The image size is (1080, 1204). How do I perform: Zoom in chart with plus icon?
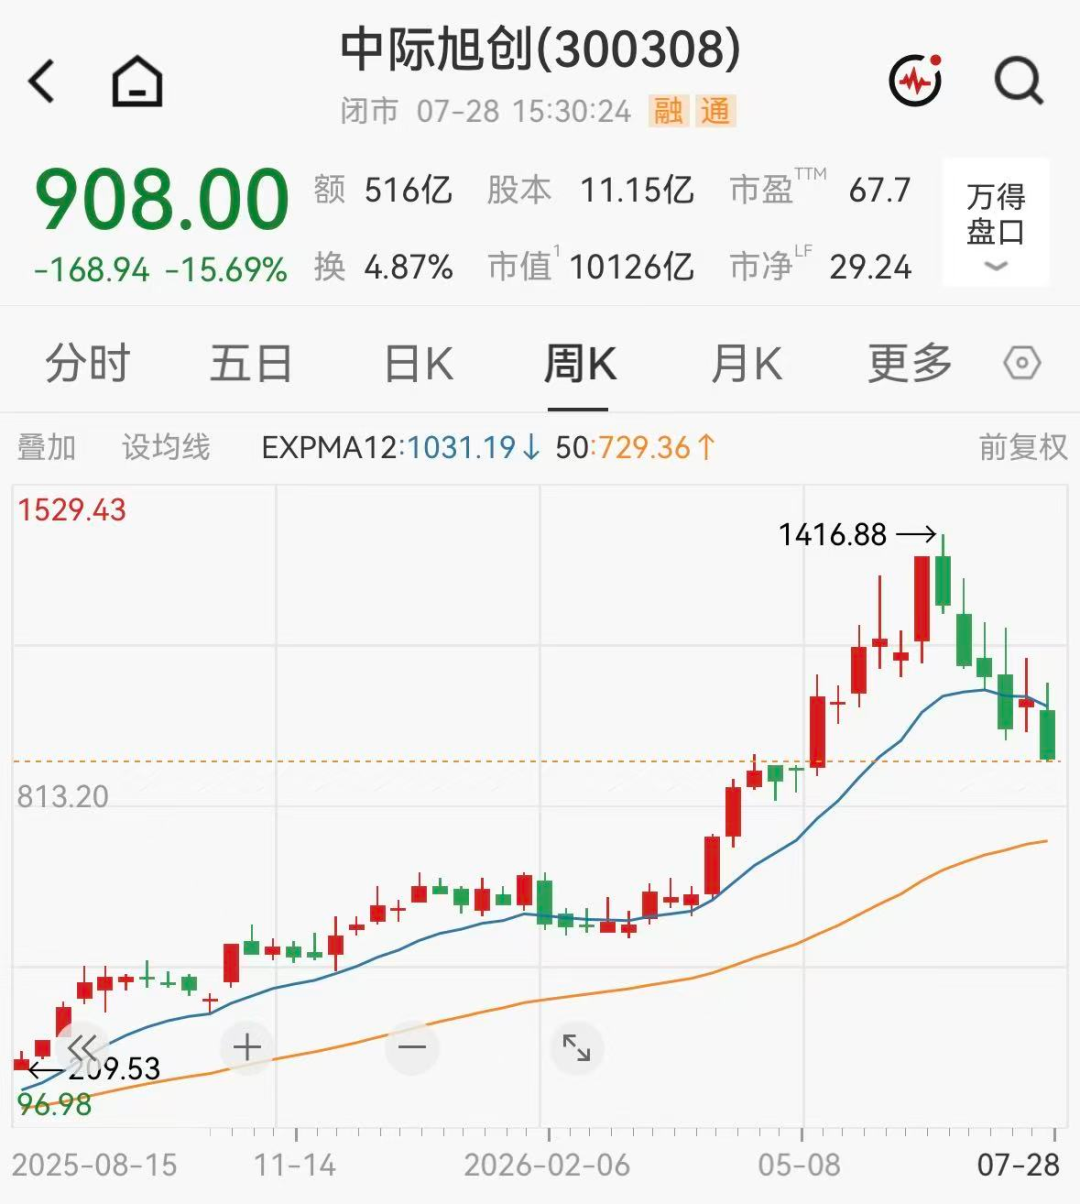247,1048
